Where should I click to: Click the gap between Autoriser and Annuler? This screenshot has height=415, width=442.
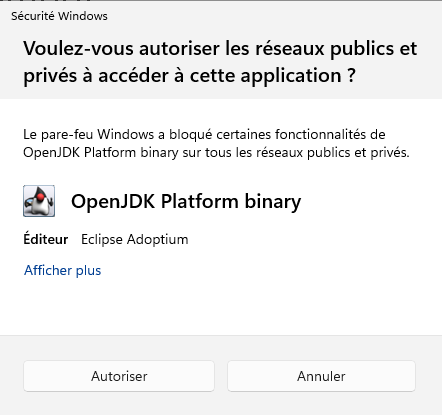[221, 376]
